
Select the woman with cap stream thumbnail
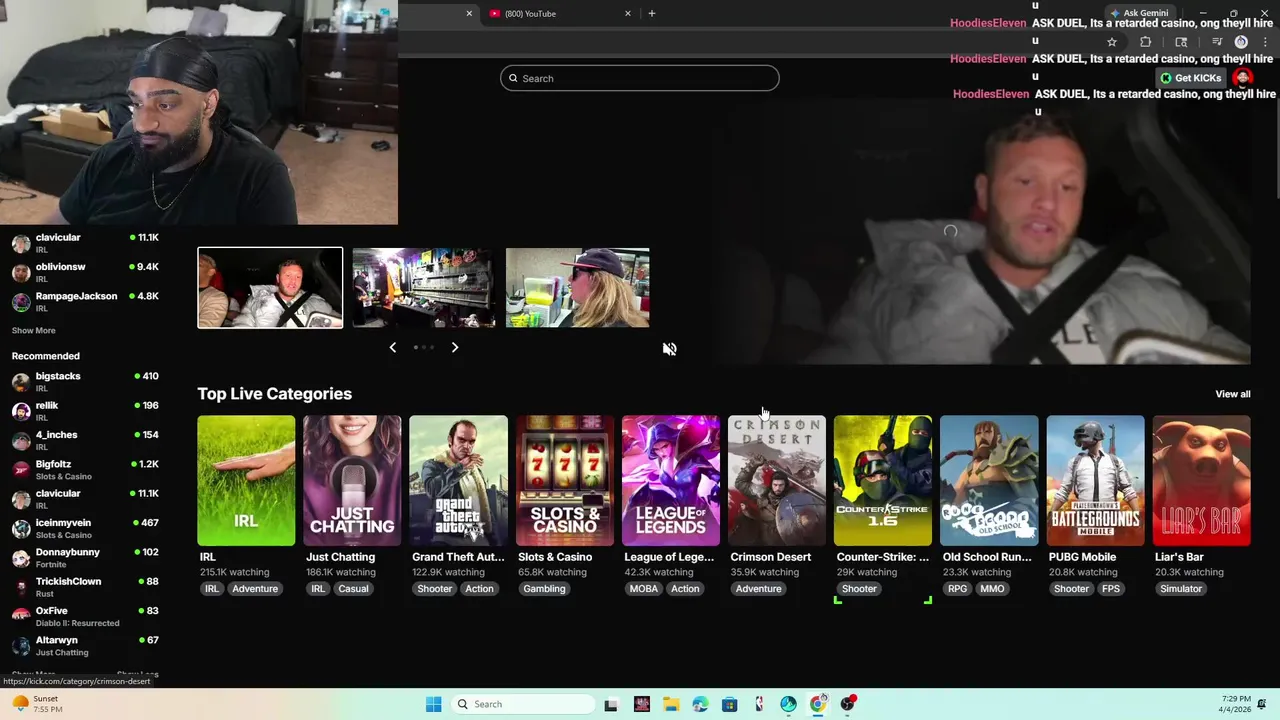pos(577,288)
